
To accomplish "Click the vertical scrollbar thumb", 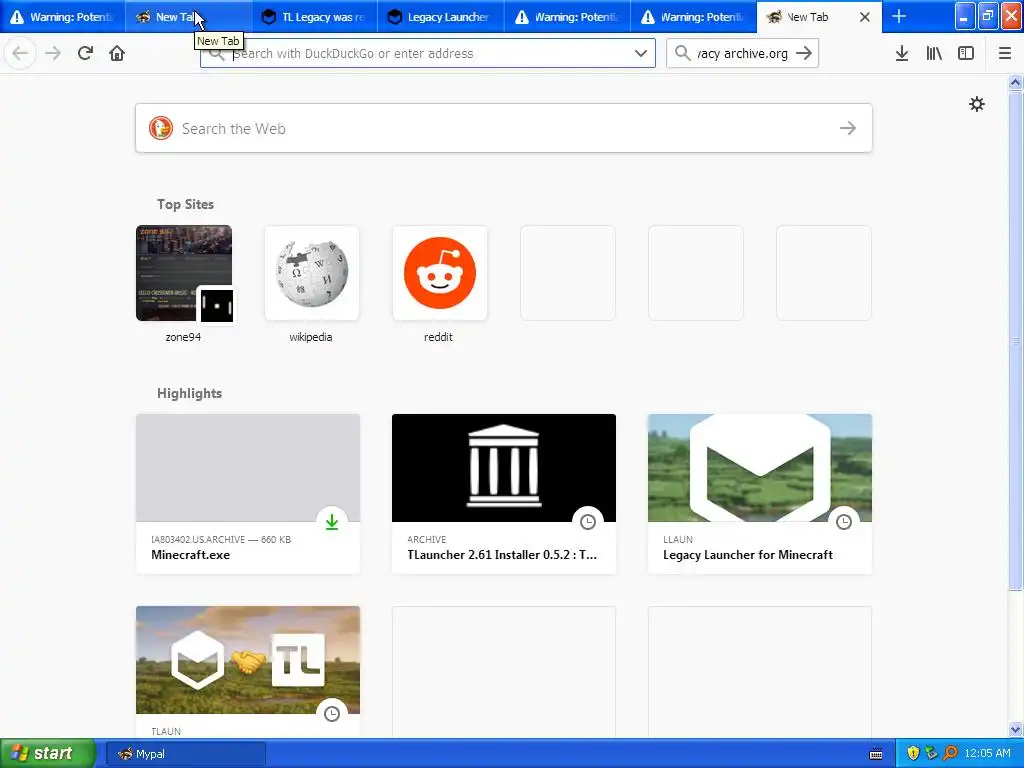I will pyautogui.click(x=1016, y=340).
